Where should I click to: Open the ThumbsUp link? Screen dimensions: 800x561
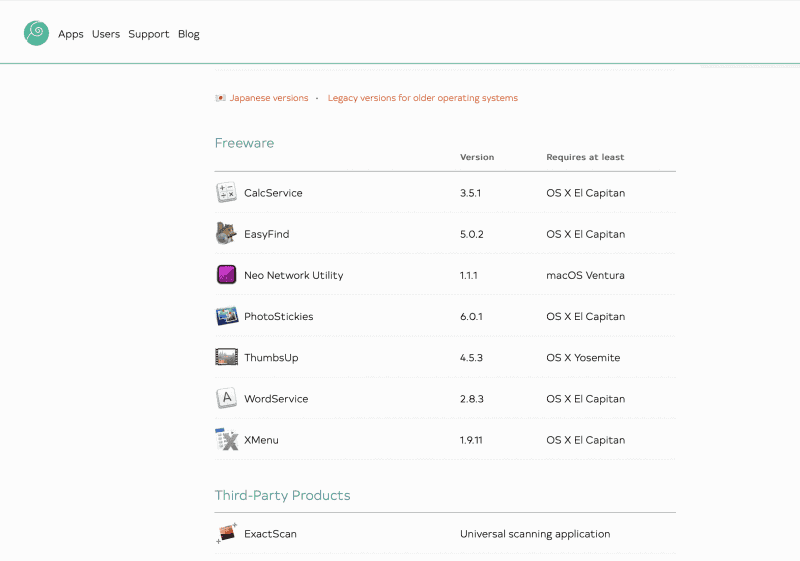coord(271,358)
